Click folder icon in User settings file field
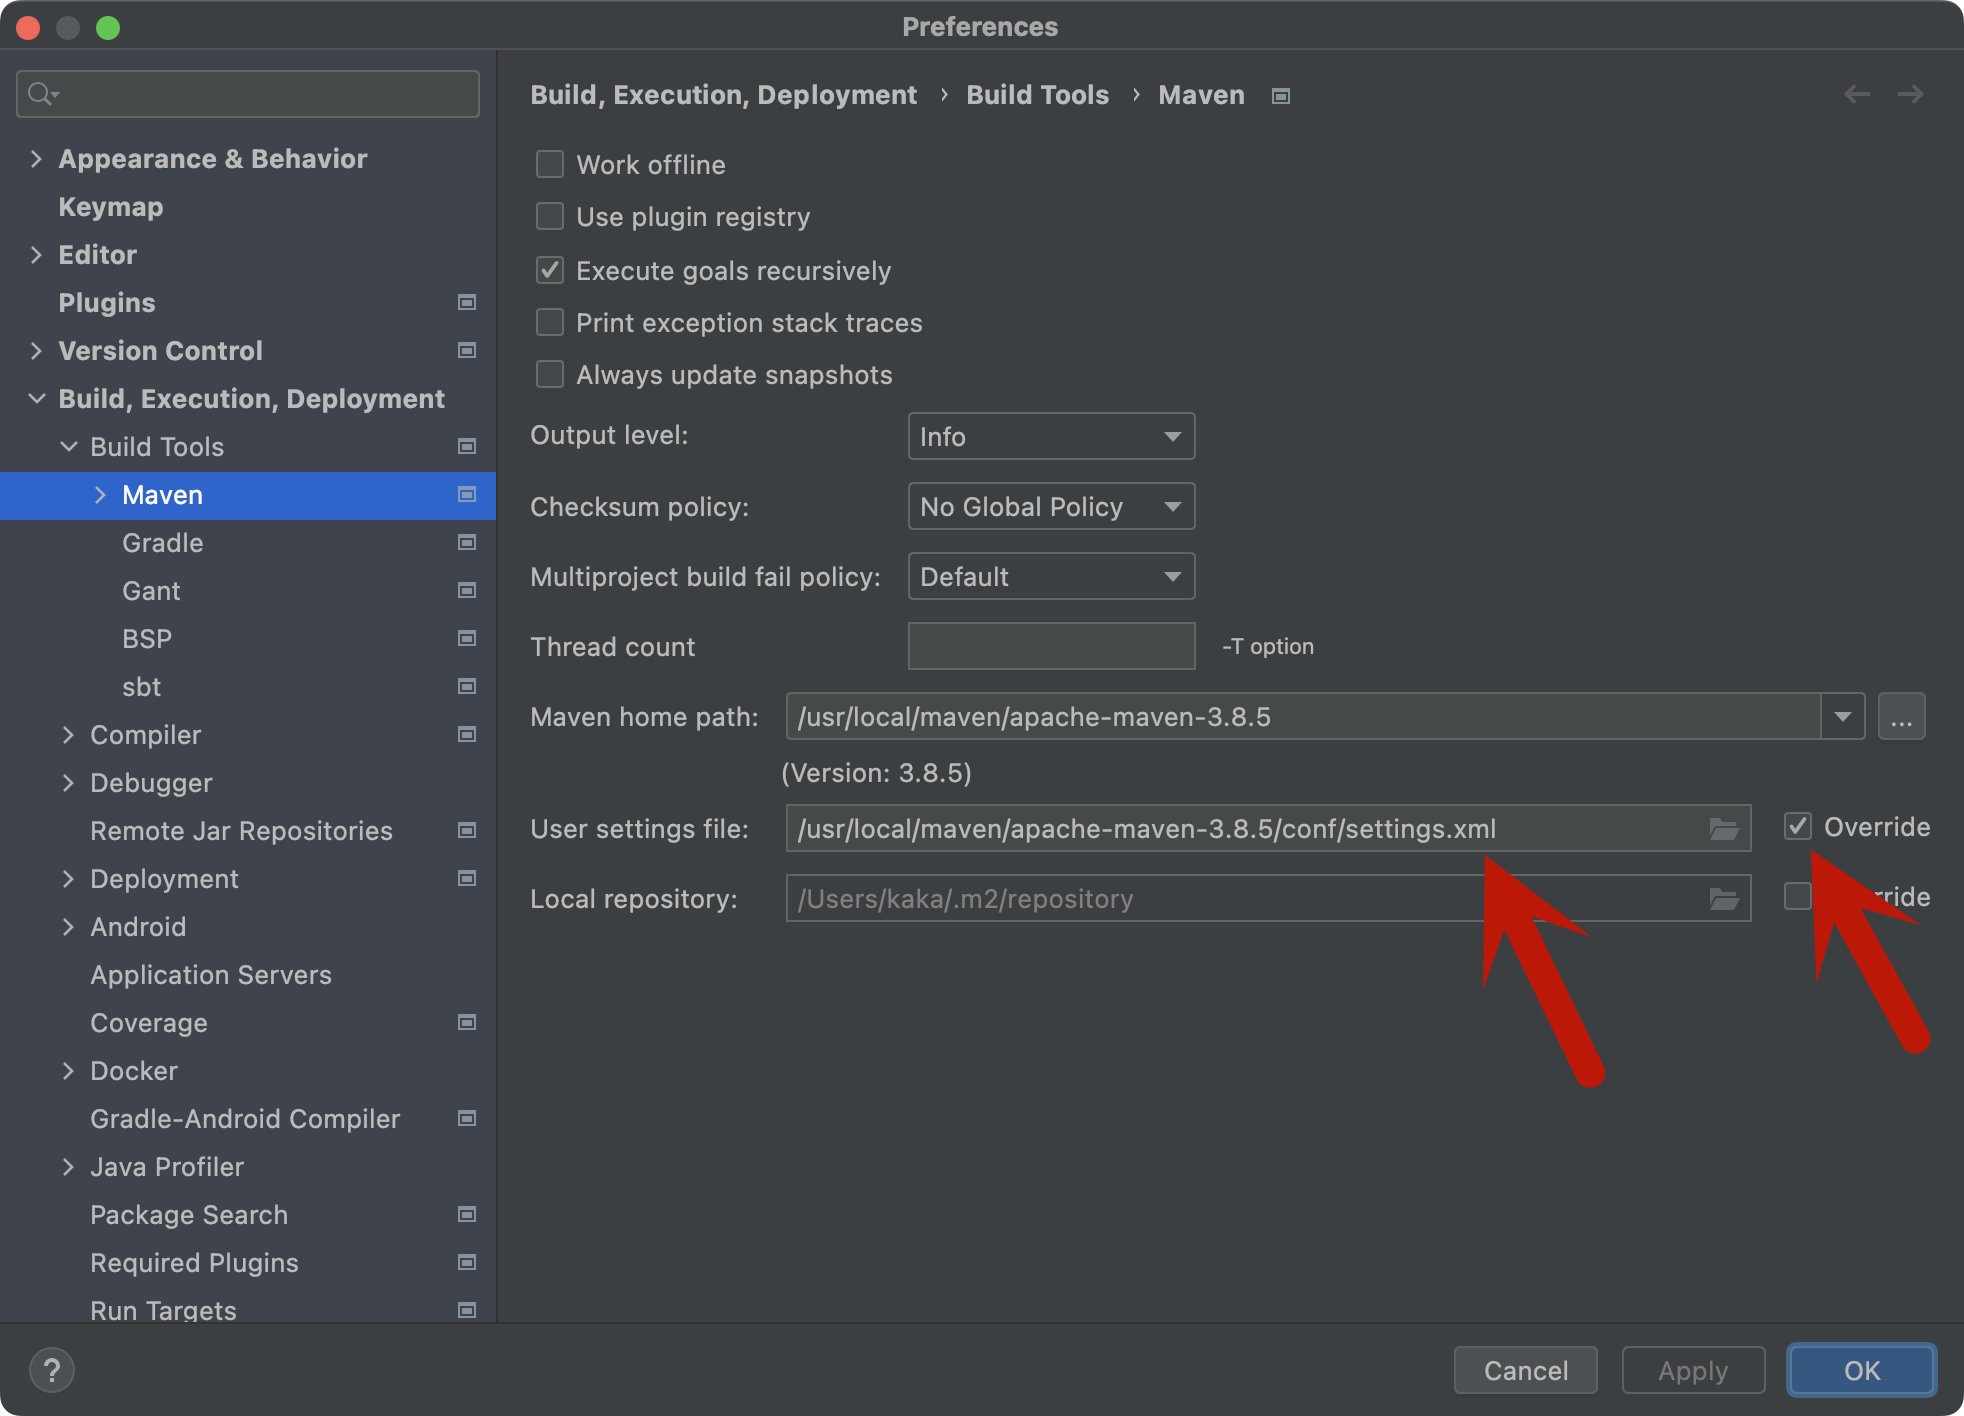This screenshot has height=1416, width=1964. pos(1723,829)
